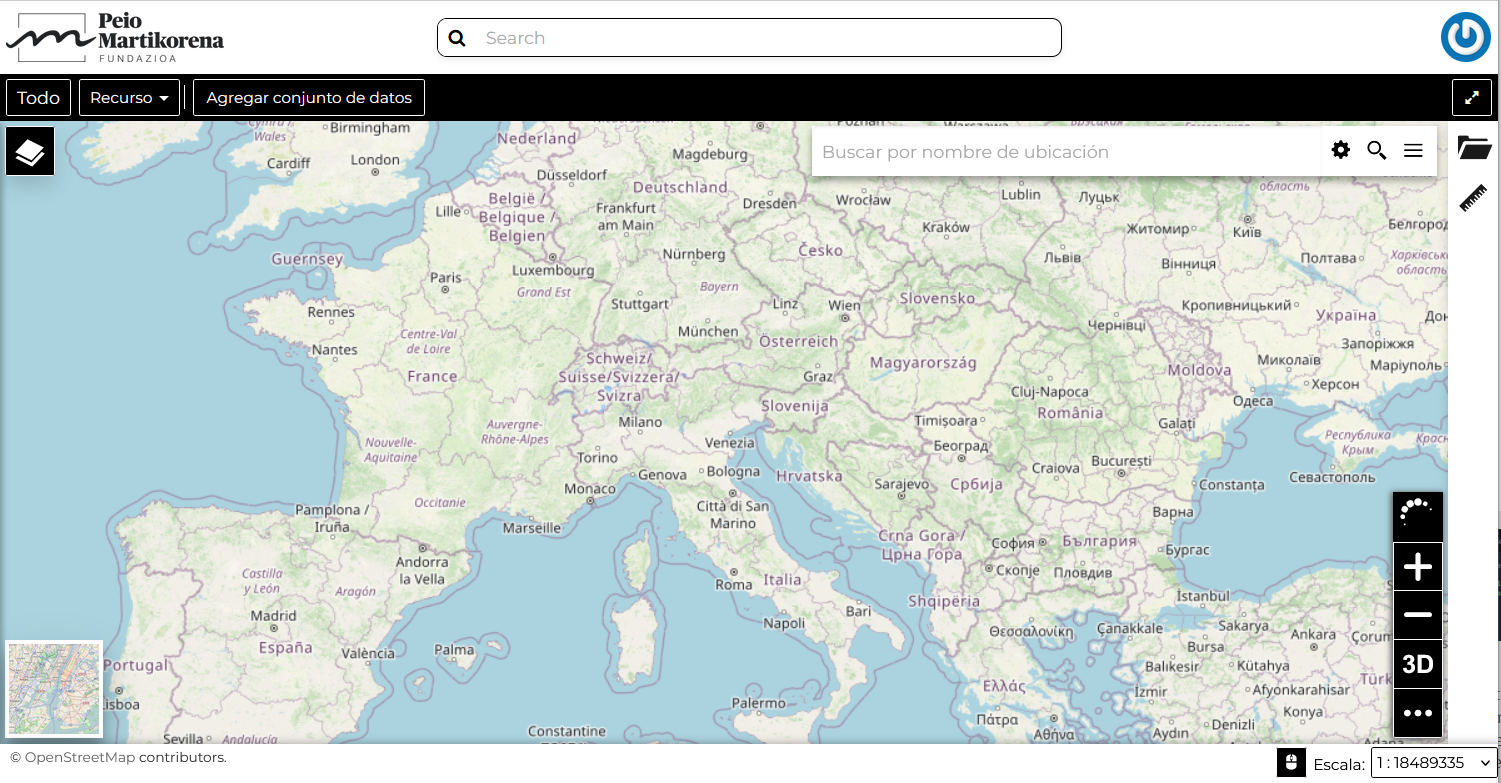Click the Sarajevo label on map

pos(902,484)
